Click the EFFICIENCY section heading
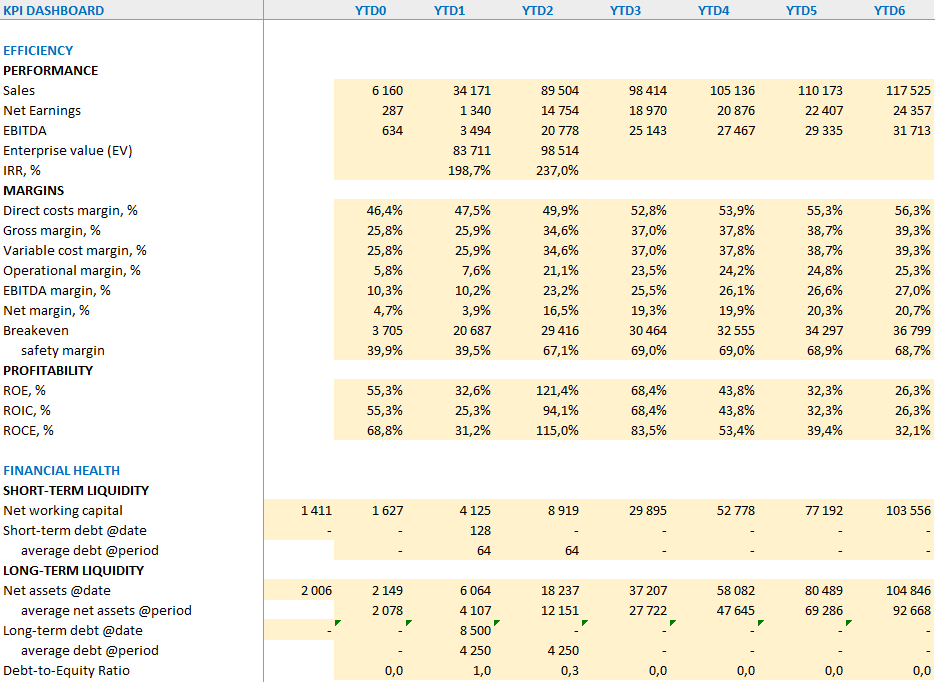935x682 pixels. point(38,50)
